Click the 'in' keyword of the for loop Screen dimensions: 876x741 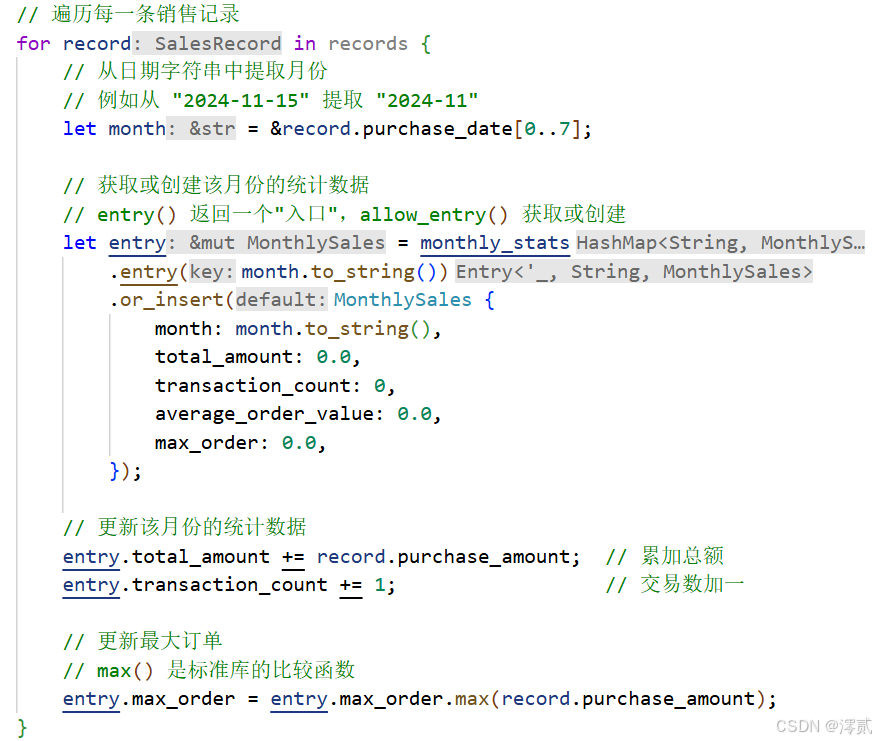coord(304,44)
